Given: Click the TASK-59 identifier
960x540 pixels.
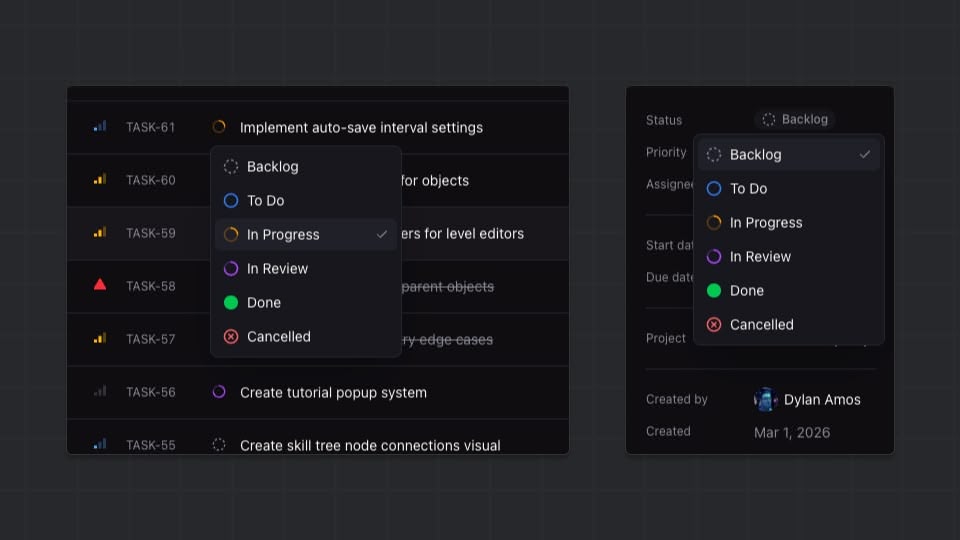Looking at the screenshot, I should tap(151, 233).
